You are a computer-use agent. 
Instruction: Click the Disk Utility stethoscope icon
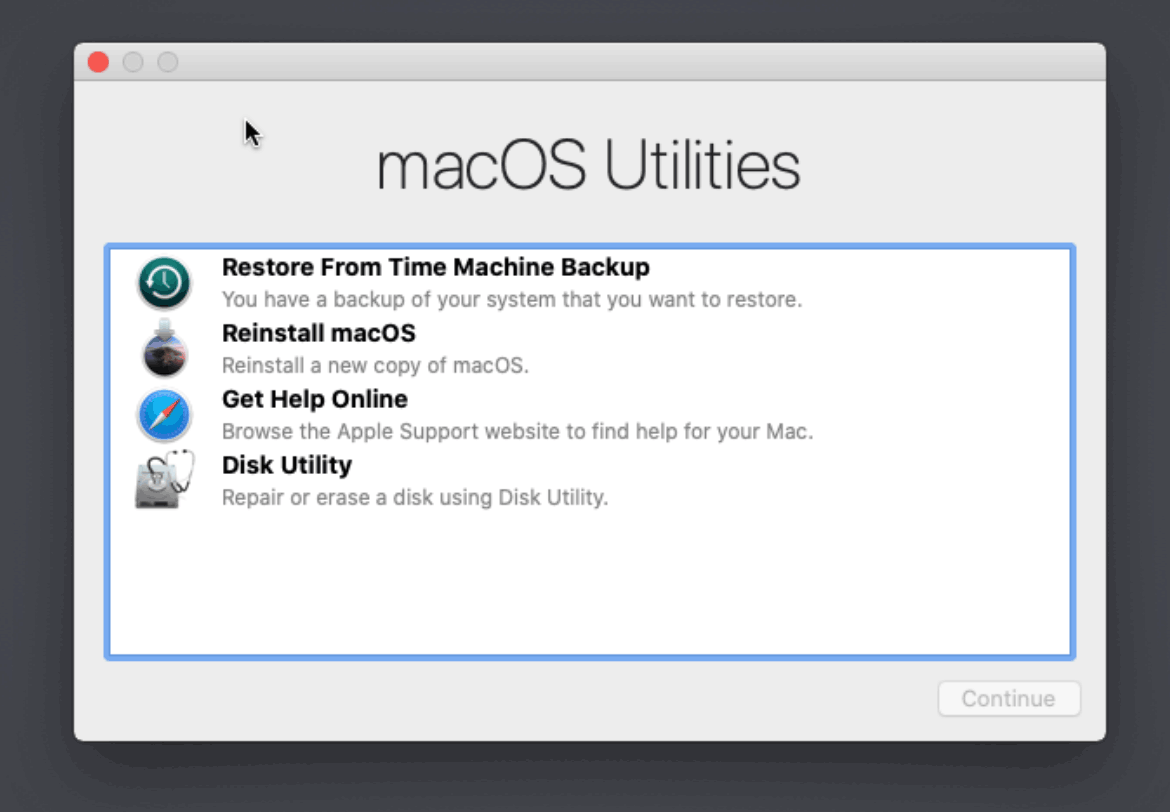pyautogui.click(x=165, y=479)
